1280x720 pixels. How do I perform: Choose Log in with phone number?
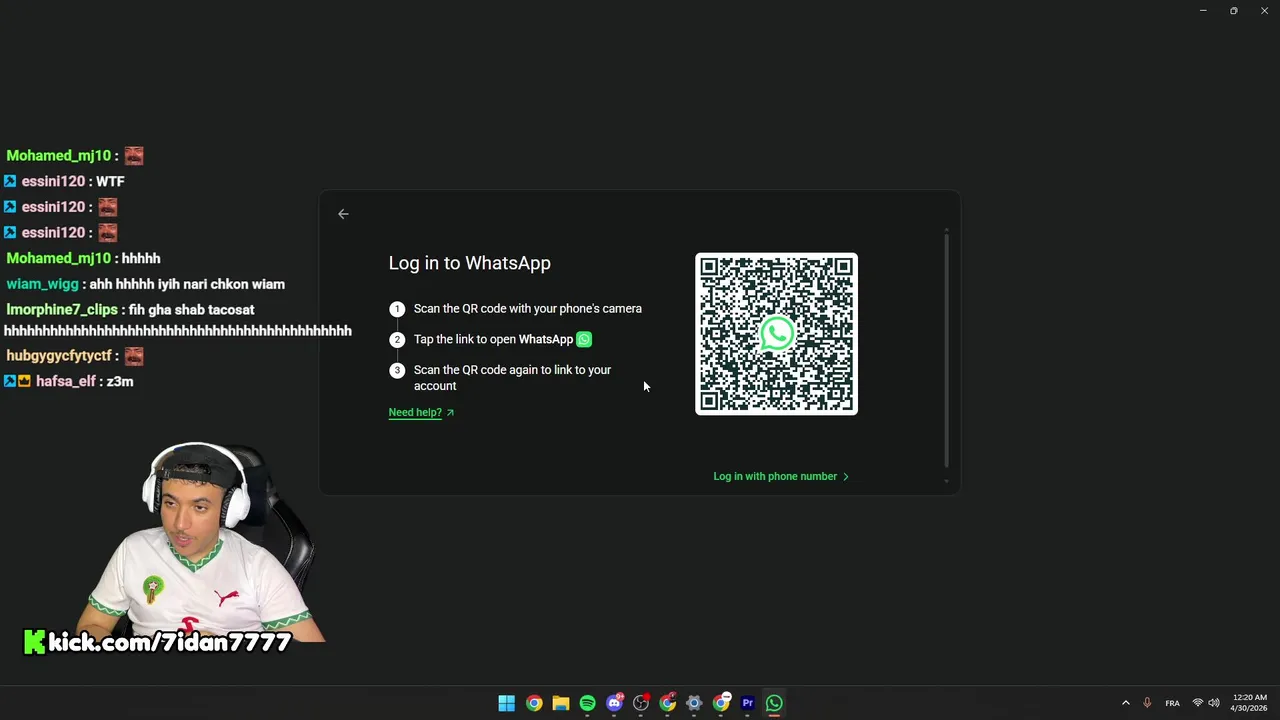[x=781, y=476]
